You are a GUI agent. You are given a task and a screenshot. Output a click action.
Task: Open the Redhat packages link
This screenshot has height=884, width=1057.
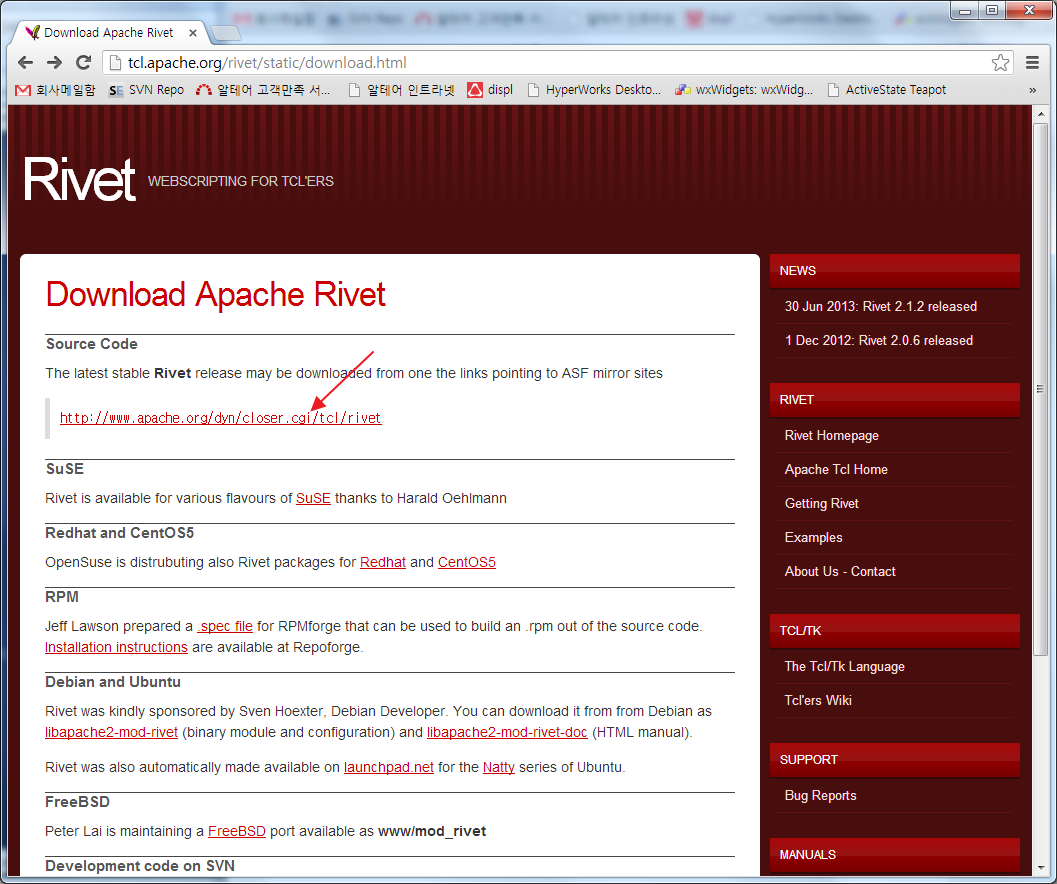(383, 562)
